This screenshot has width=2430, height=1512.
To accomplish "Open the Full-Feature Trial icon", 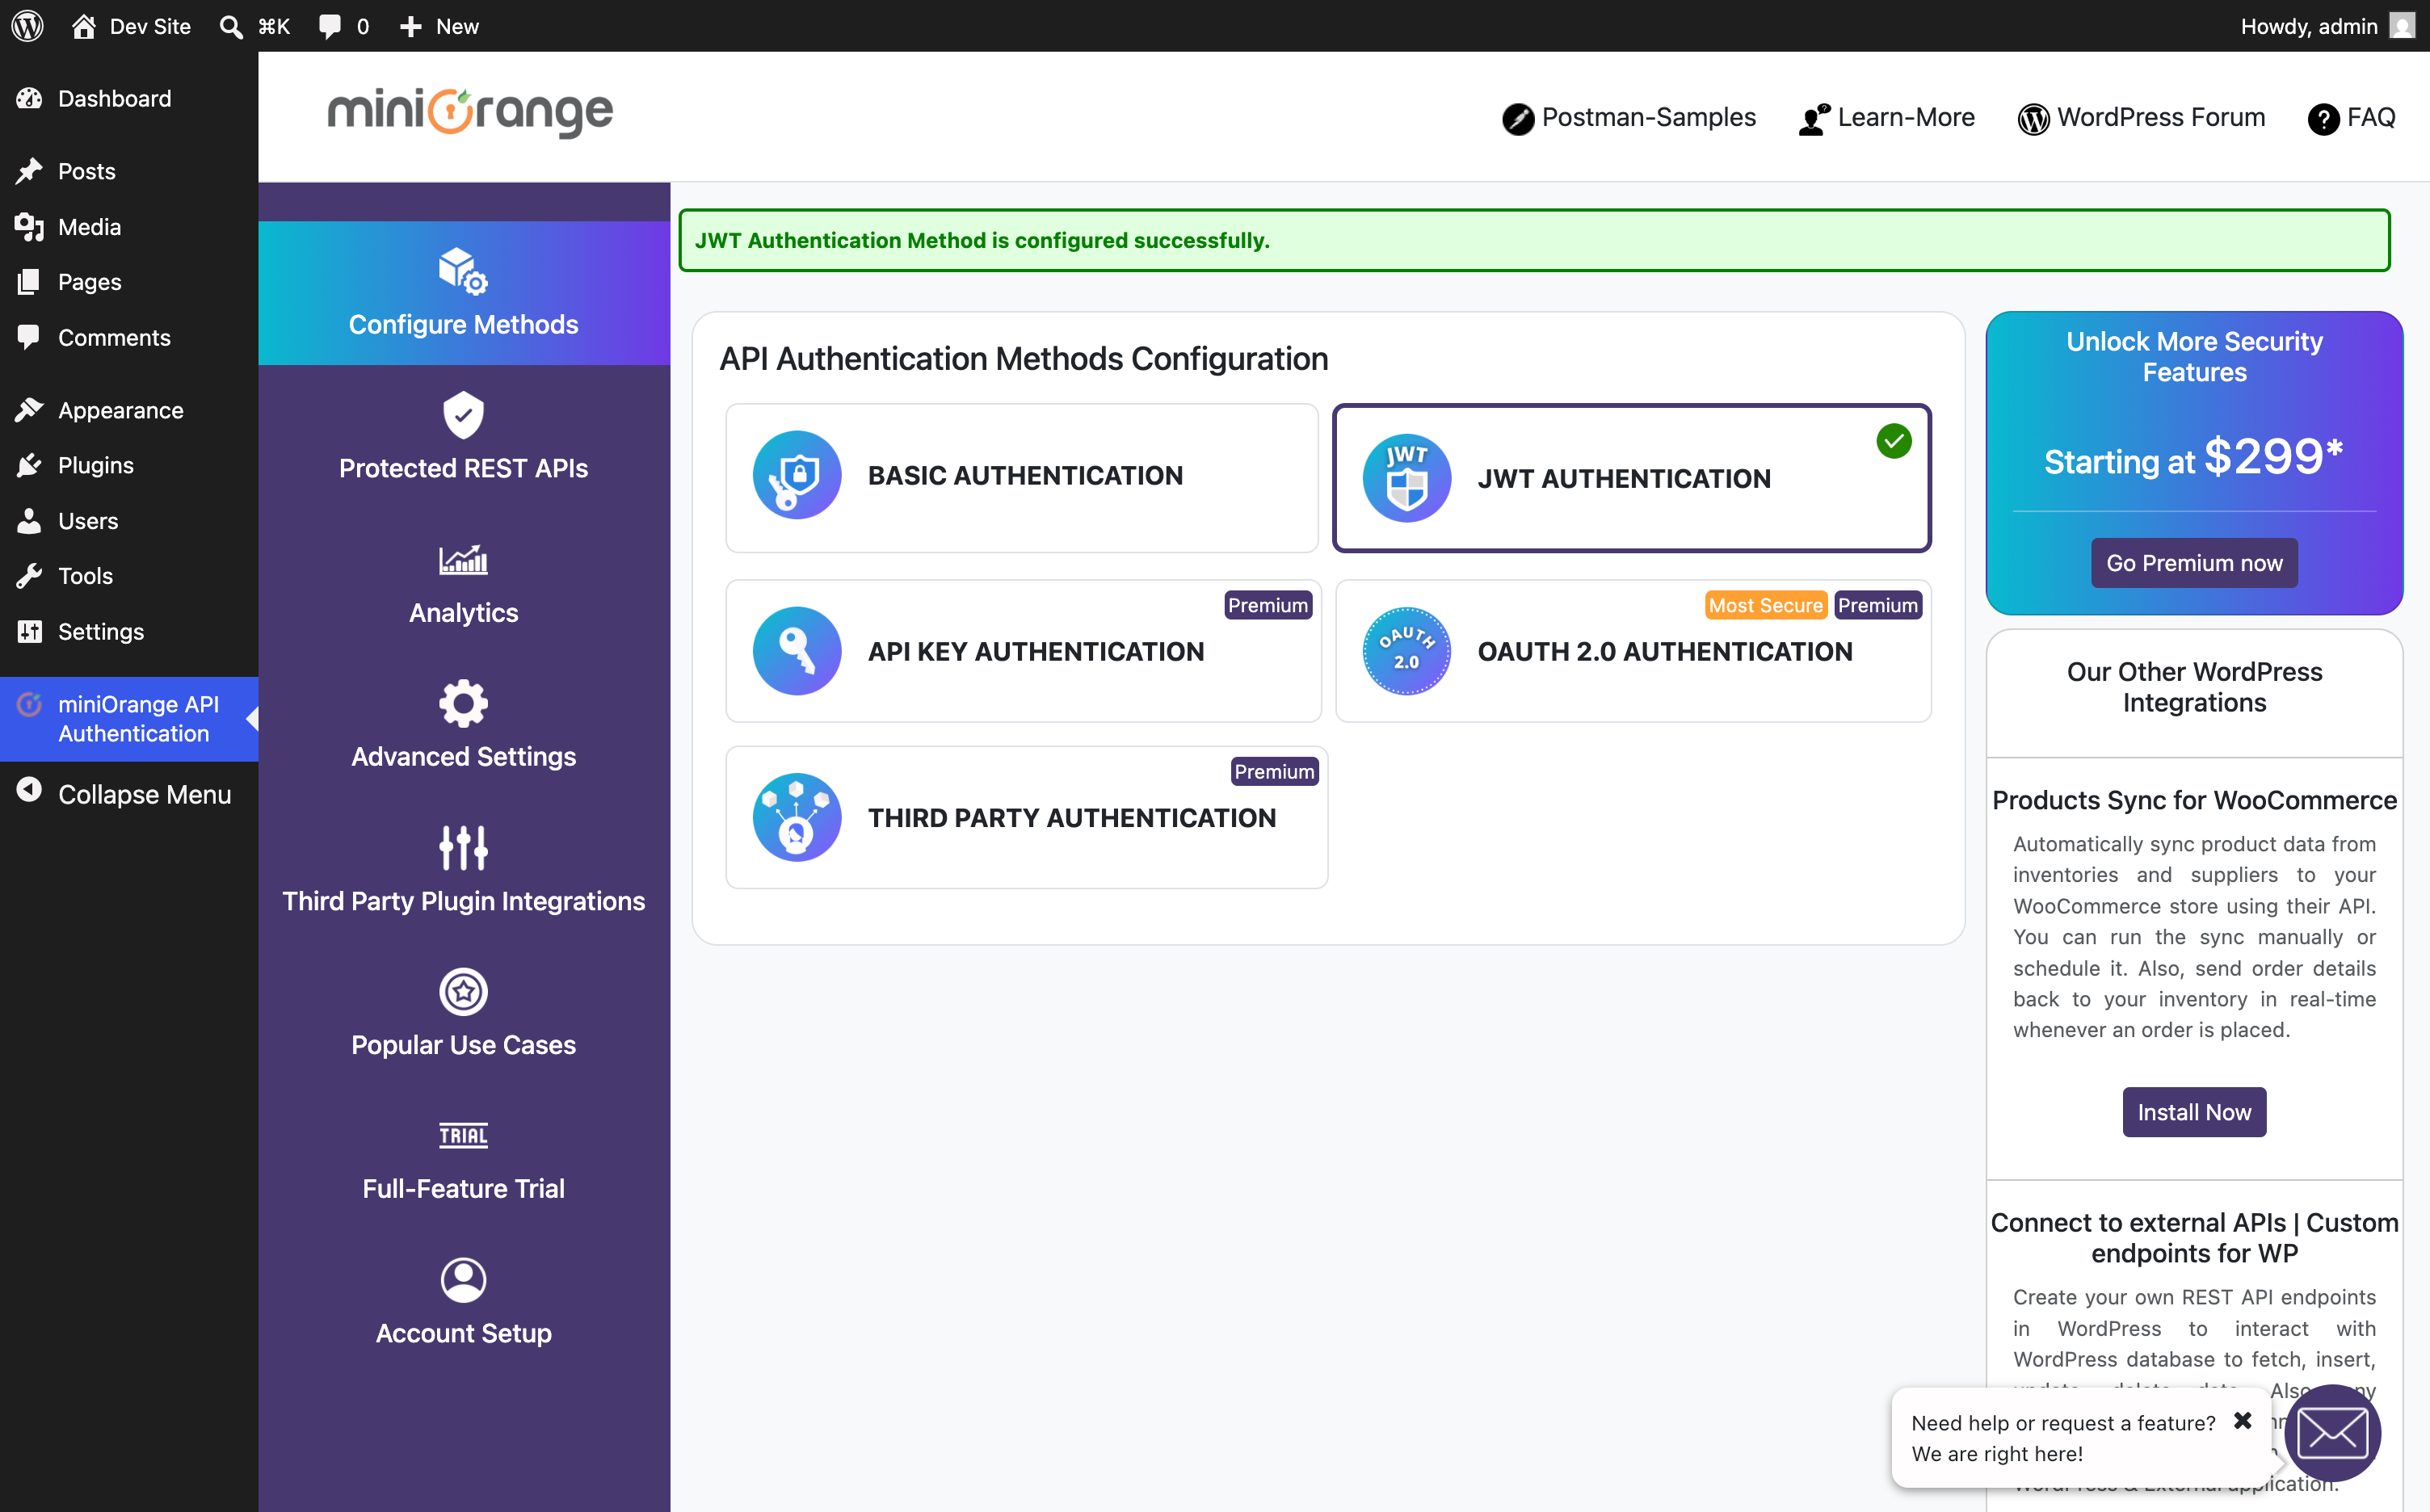I will point(464,1135).
